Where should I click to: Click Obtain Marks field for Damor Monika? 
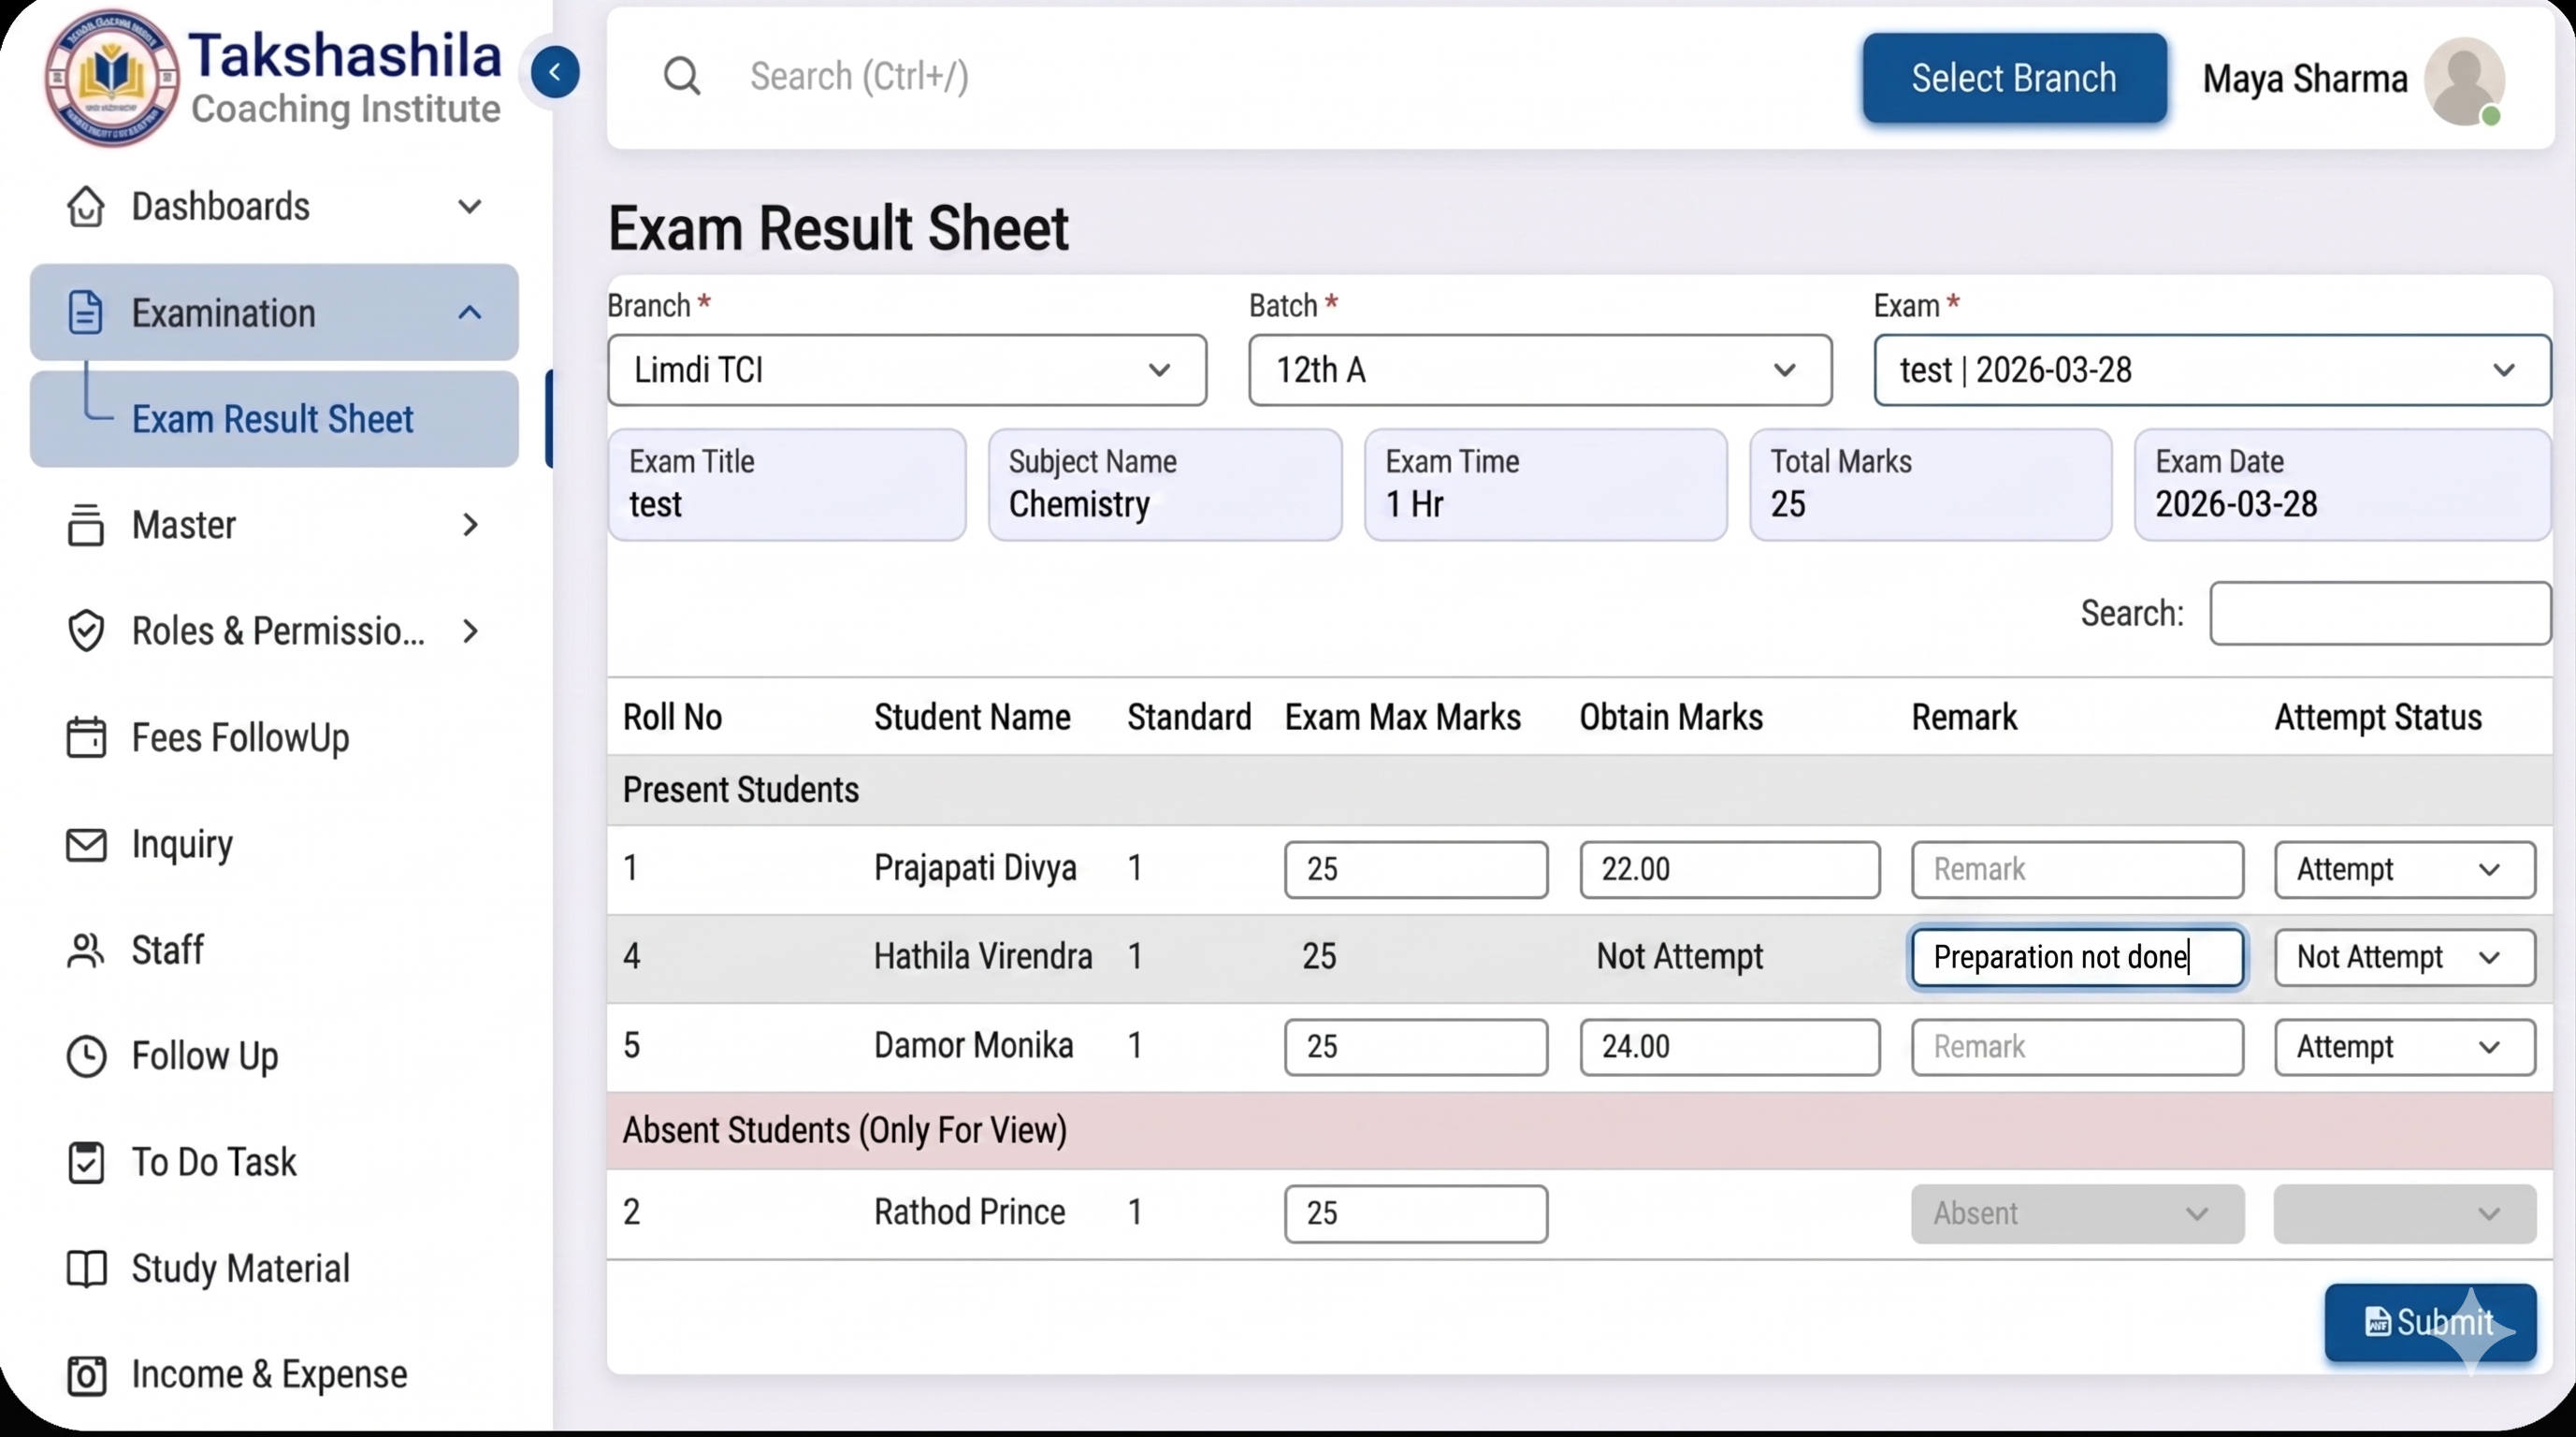tap(1729, 1047)
